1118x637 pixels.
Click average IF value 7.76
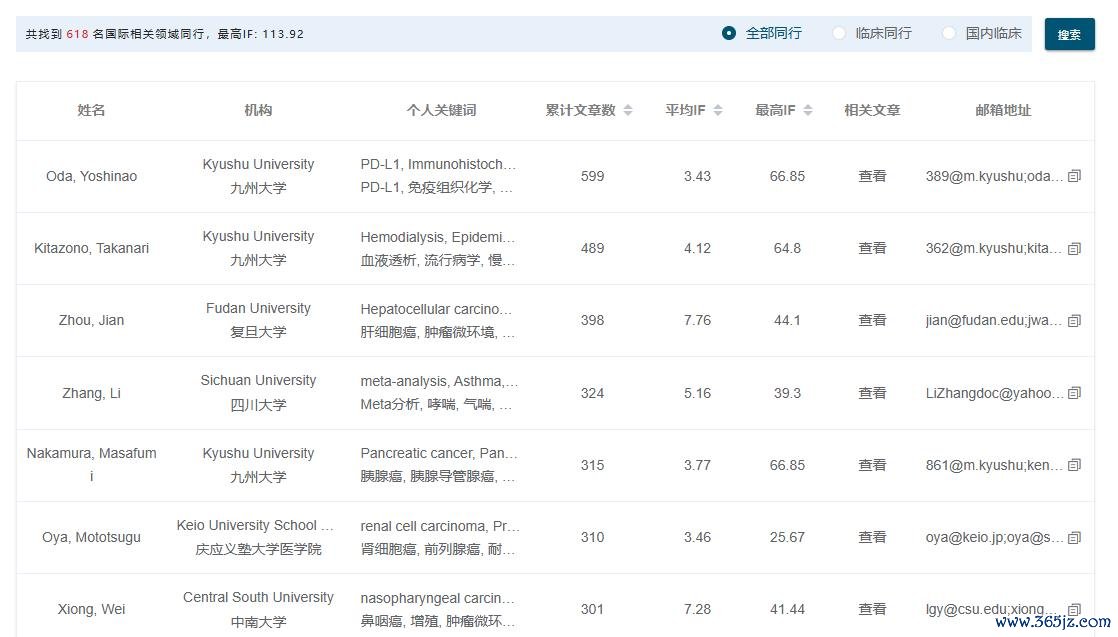[697, 320]
